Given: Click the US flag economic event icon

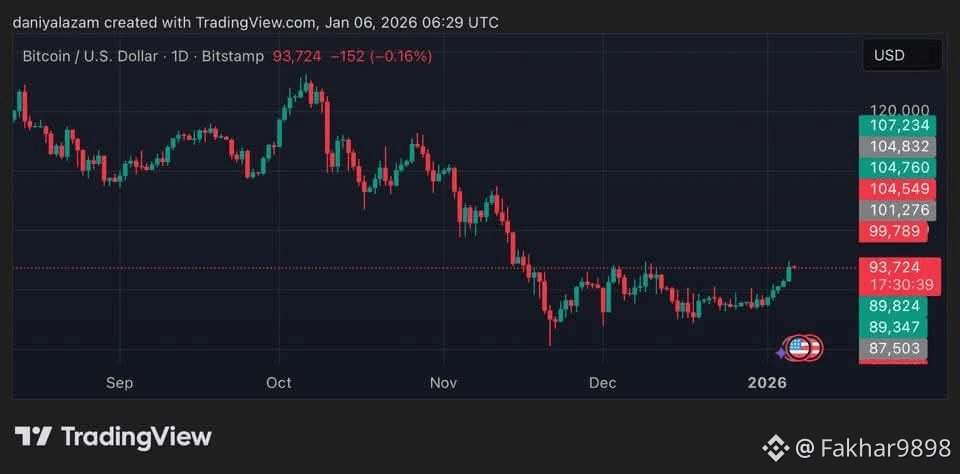Looking at the screenshot, I should point(798,348).
